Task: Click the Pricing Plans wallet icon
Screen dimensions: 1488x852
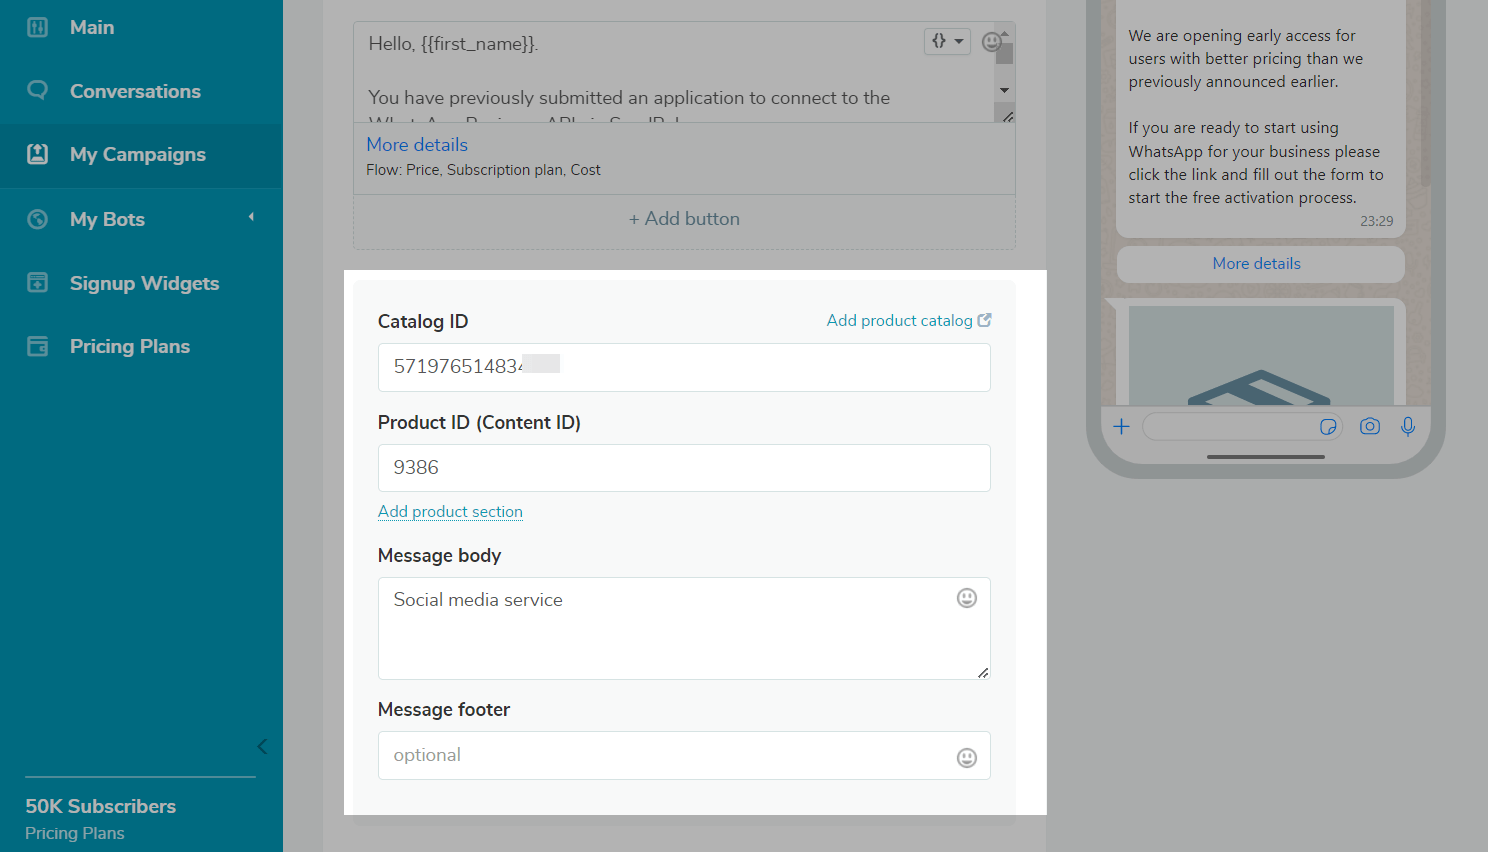Action: click(37, 346)
